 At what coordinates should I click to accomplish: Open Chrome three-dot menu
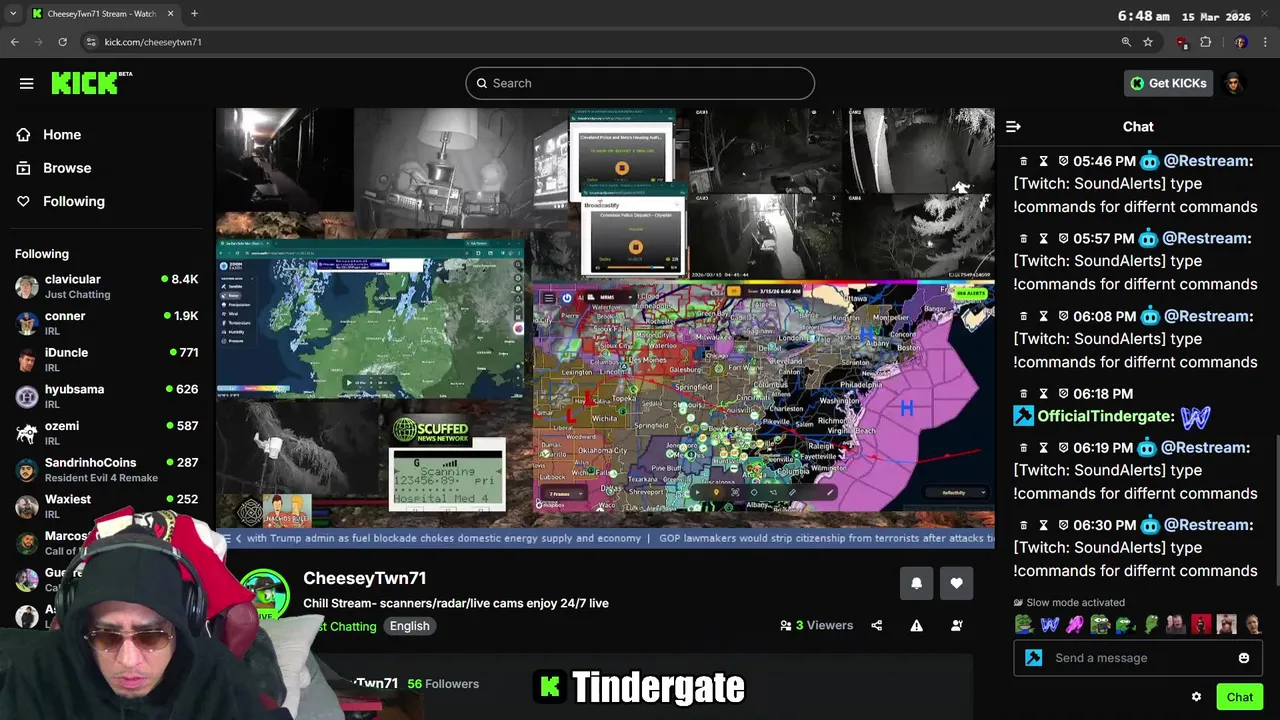pyautogui.click(x=1266, y=42)
